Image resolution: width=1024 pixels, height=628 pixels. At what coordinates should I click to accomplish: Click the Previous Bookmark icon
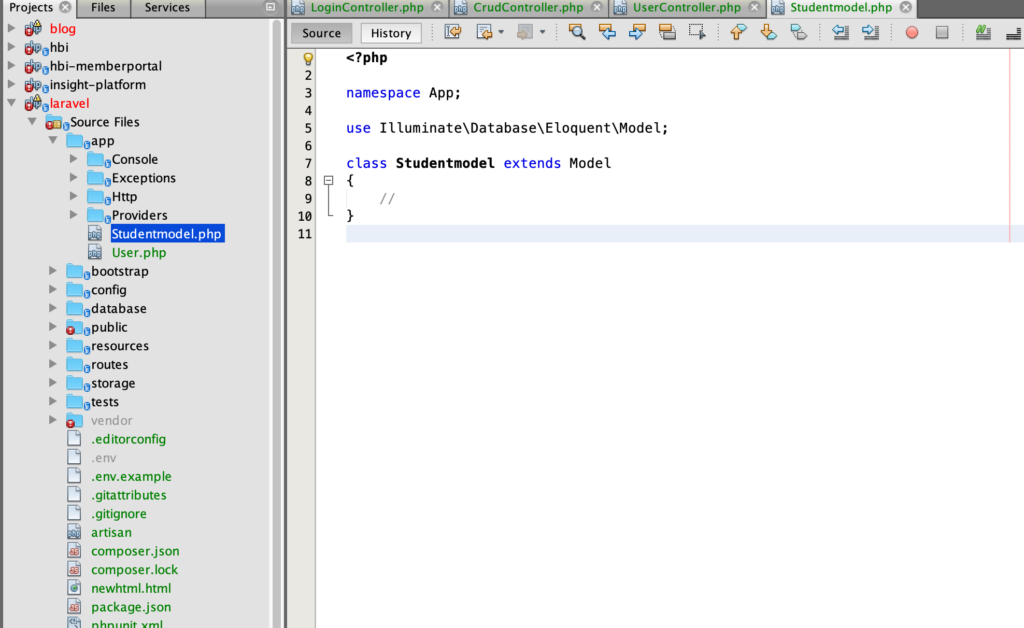(737, 32)
